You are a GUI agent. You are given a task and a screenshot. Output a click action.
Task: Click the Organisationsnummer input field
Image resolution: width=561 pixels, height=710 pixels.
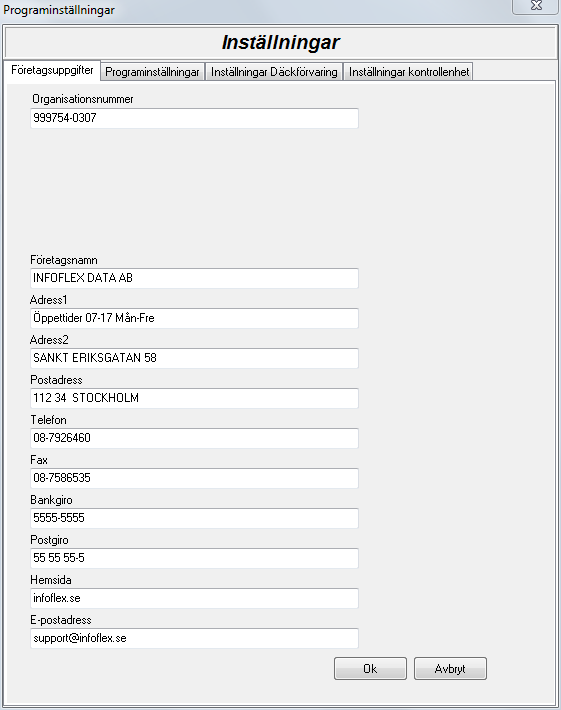point(194,118)
